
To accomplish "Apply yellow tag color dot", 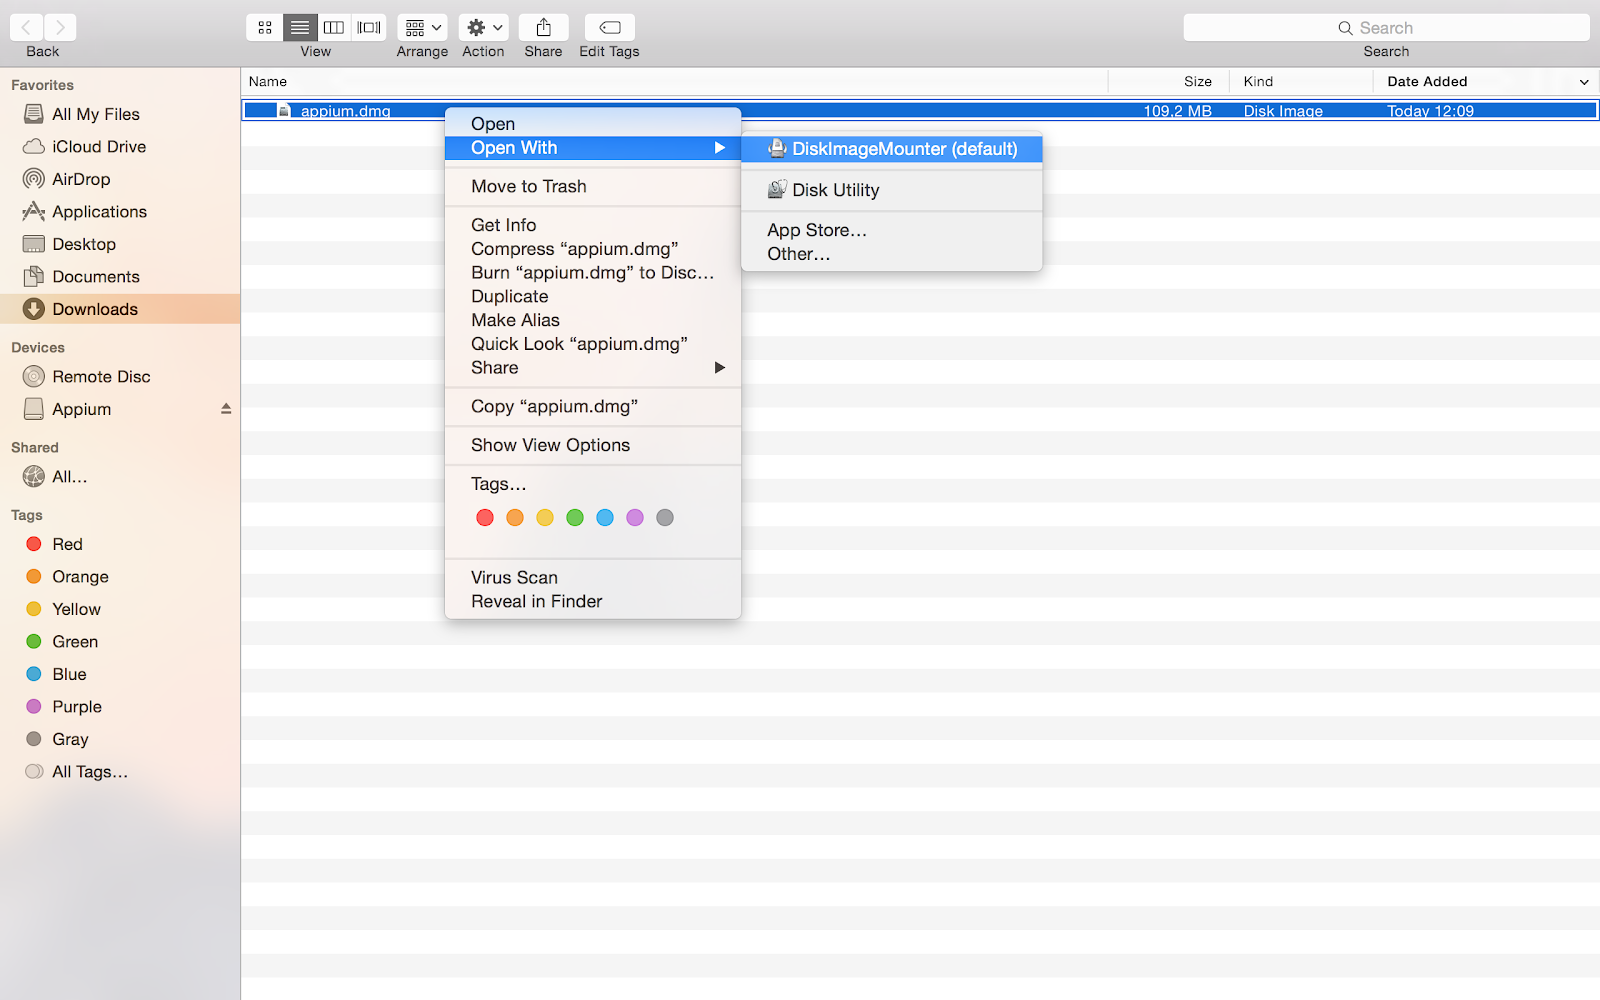I will [545, 518].
